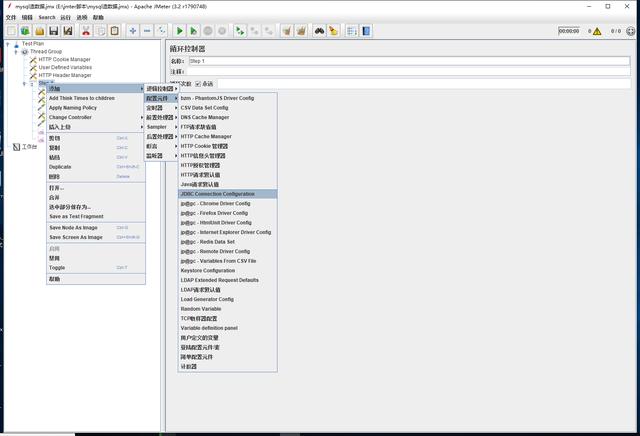The width and height of the screenshot is (640, 436).
Task: Click the Save test plan disk icon
Action: 54,31
